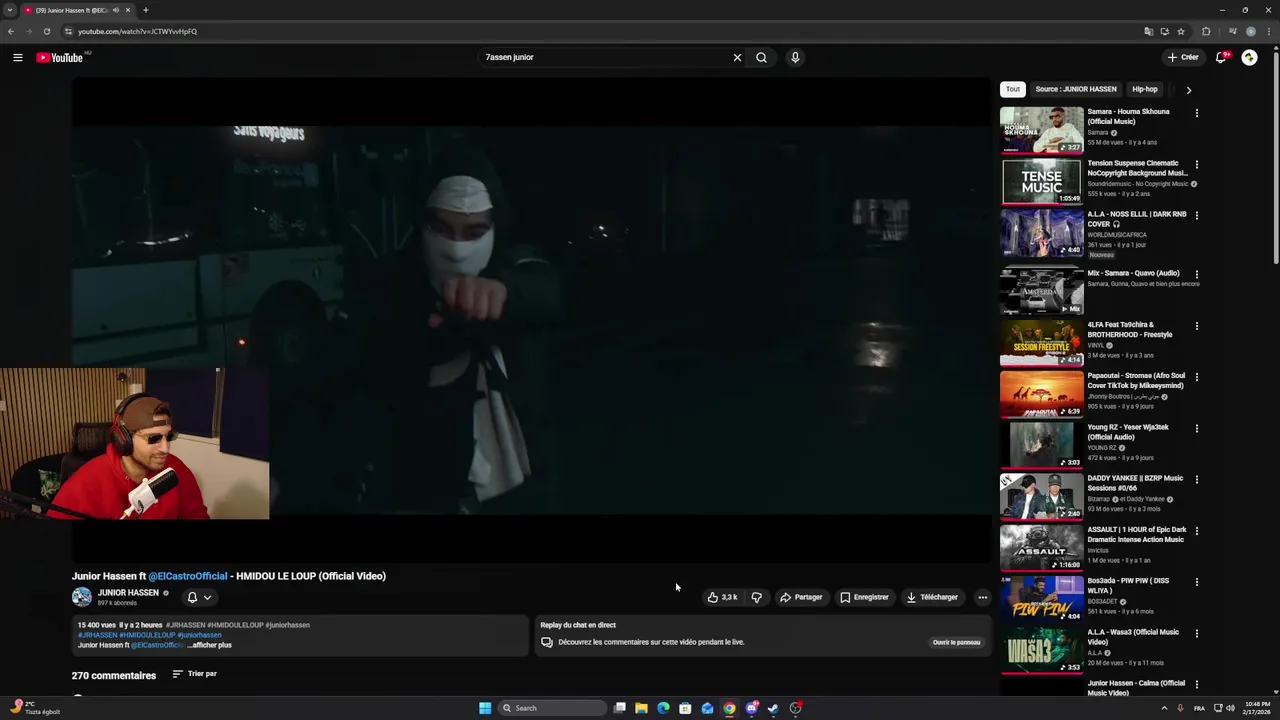Screen dimensions: 1280x720
Task: Open the JUNIOR HASSEN channel avatar
Action: tap(81, 597)
